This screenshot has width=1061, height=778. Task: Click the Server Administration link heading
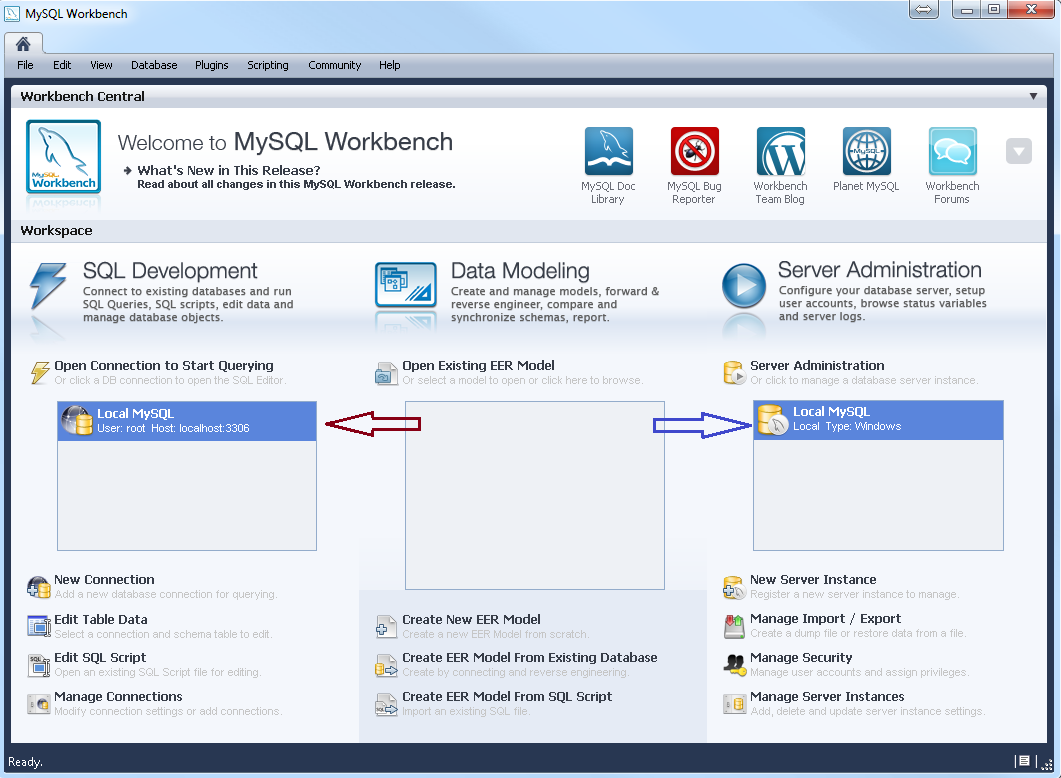(x=817, y=365)
